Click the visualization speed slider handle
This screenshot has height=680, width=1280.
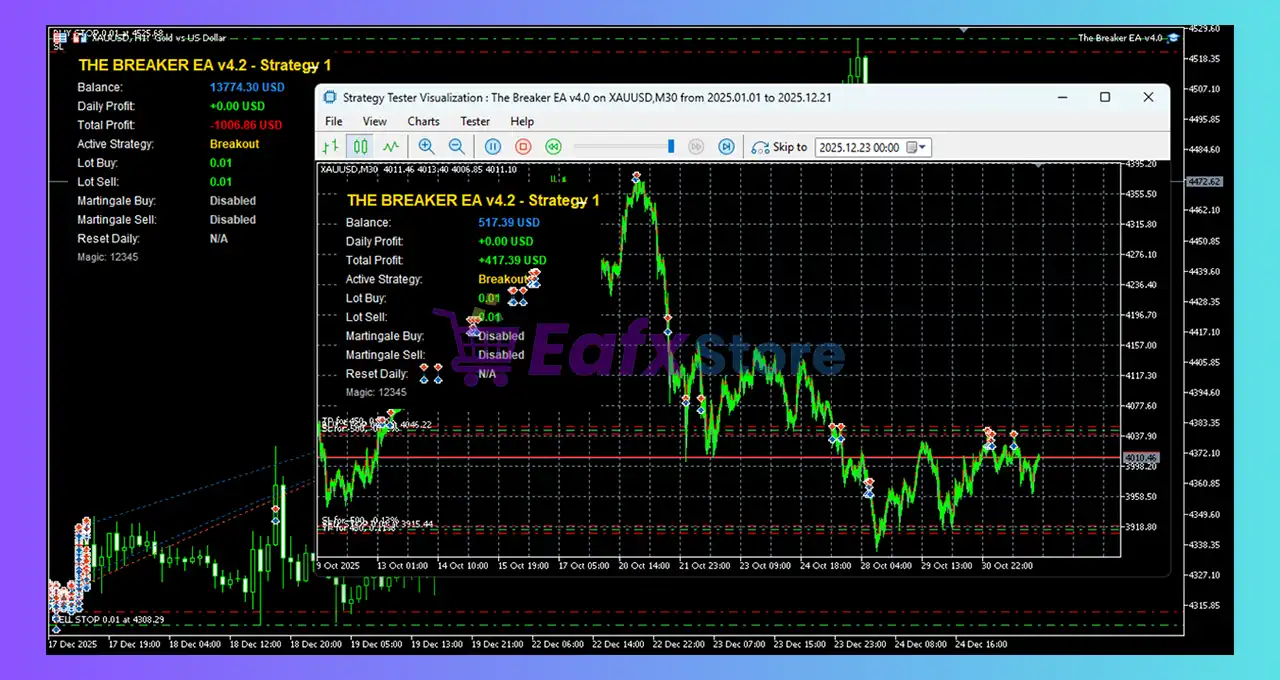pos(671,147)
